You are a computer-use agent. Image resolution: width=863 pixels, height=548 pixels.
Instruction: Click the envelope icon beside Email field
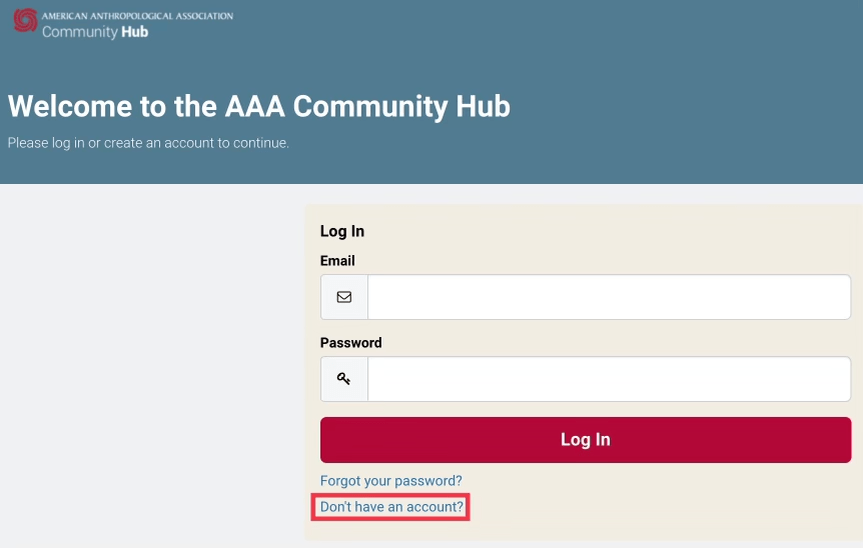pyautogui.click(x=344, y=297)
